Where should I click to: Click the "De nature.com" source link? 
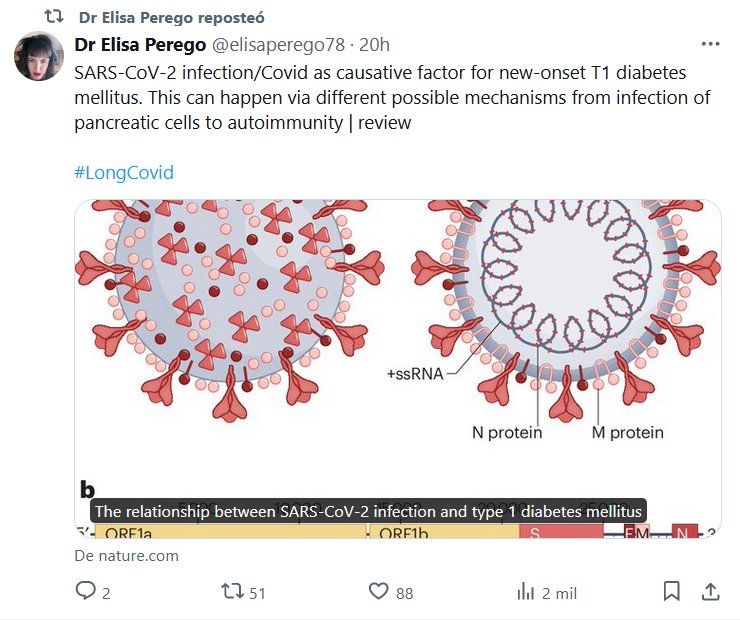coord(126,555)
